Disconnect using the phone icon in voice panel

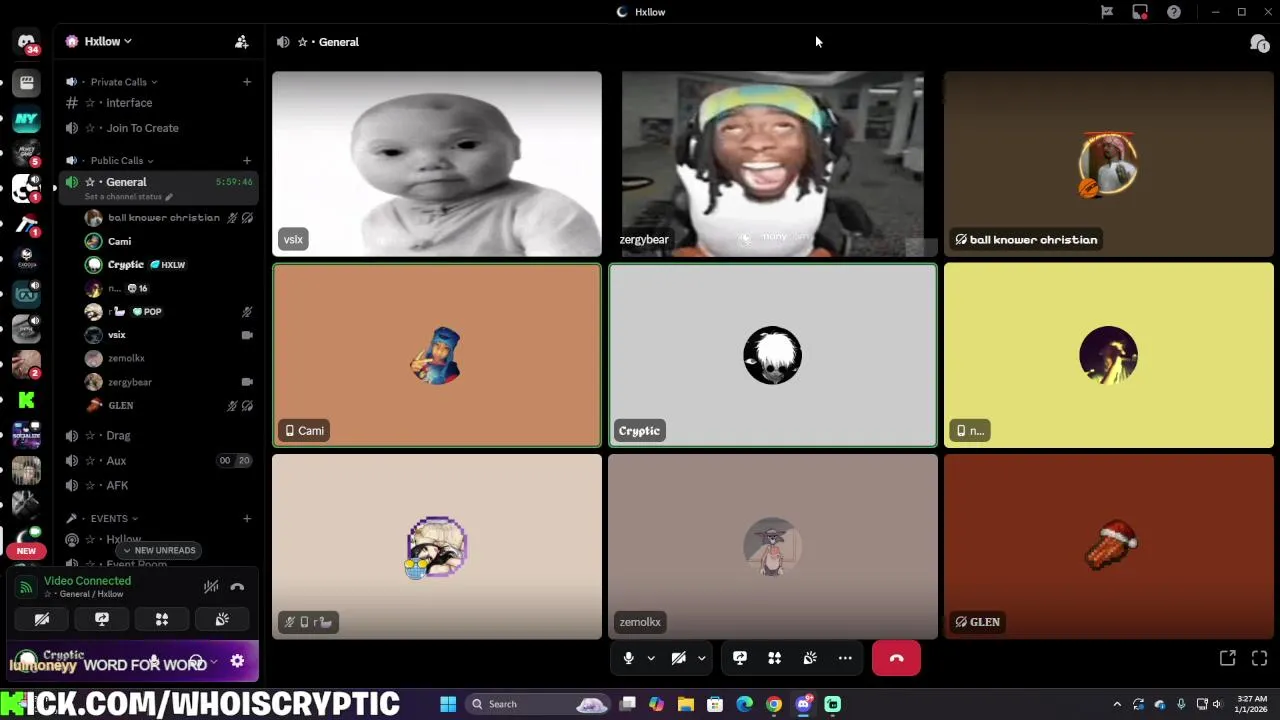click(x=237, y=587)
